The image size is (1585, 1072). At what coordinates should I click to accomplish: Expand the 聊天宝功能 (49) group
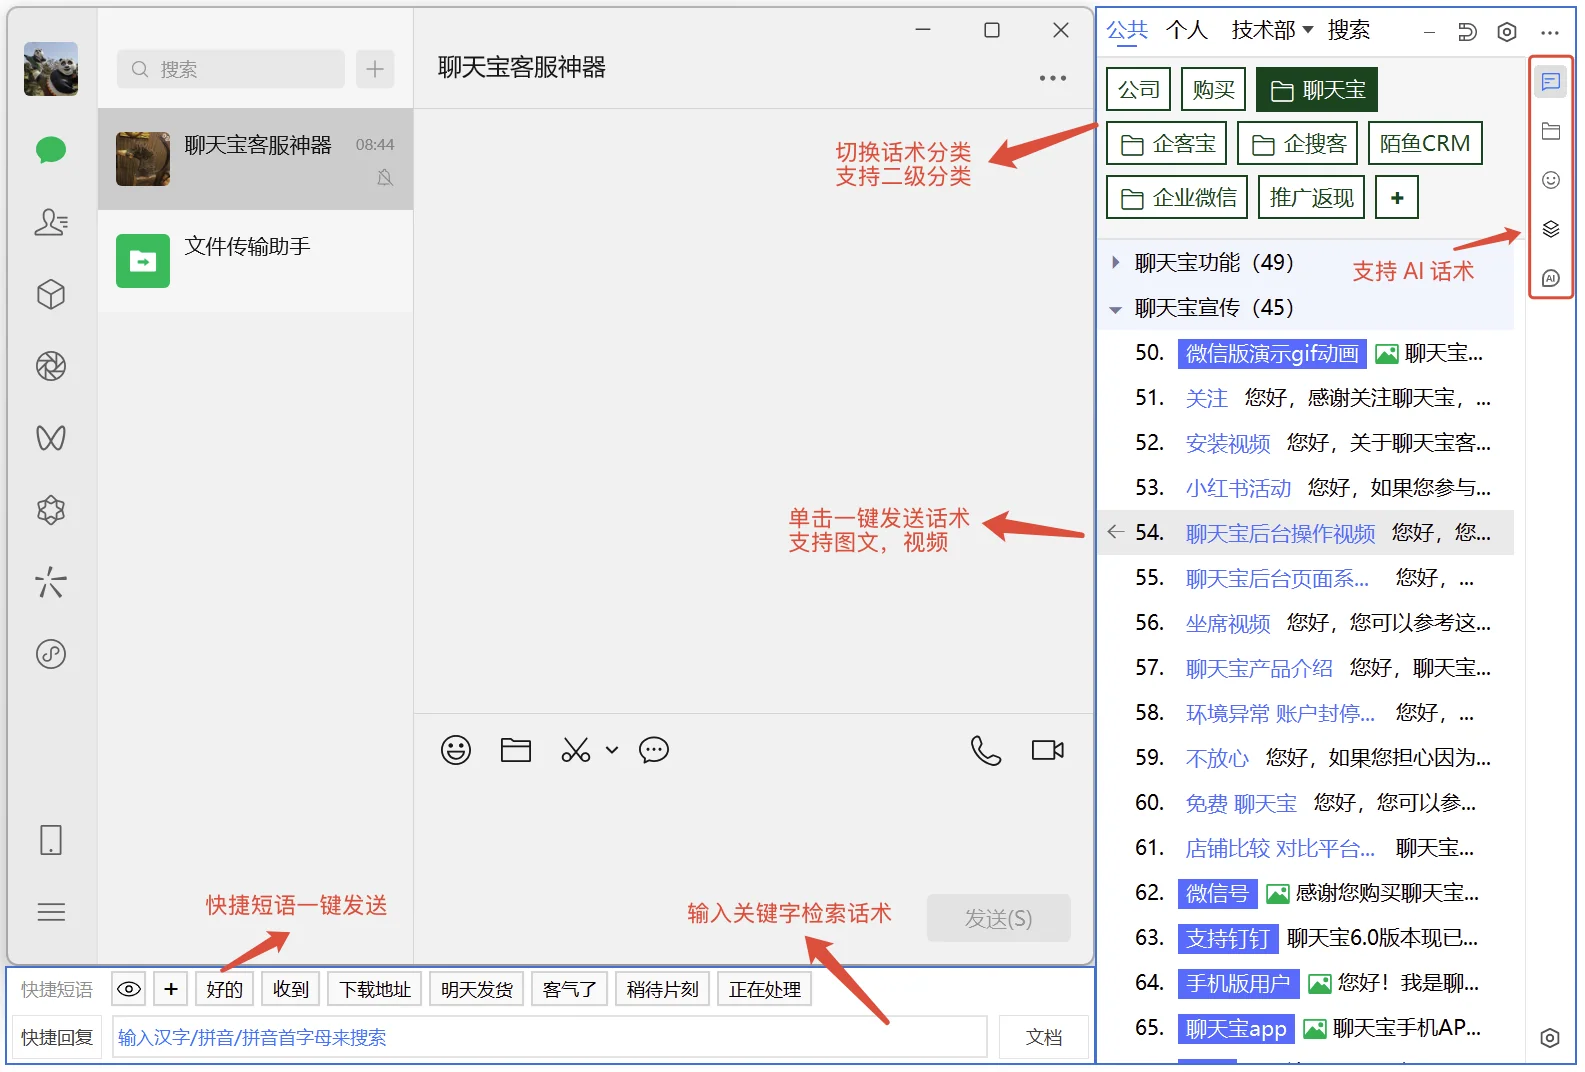pos(1115,263)
